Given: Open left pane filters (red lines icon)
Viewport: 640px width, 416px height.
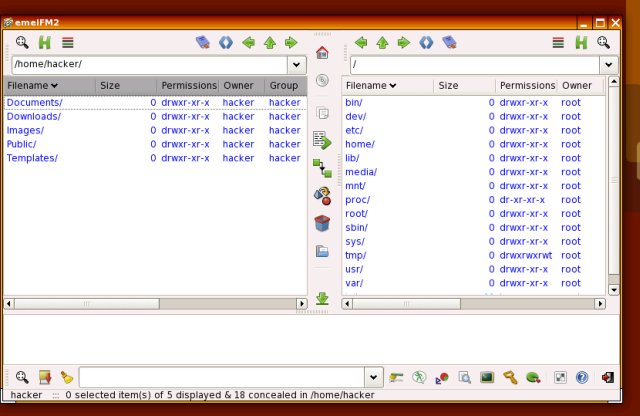Looking at the screenshot, I should [x=68, y=42].
